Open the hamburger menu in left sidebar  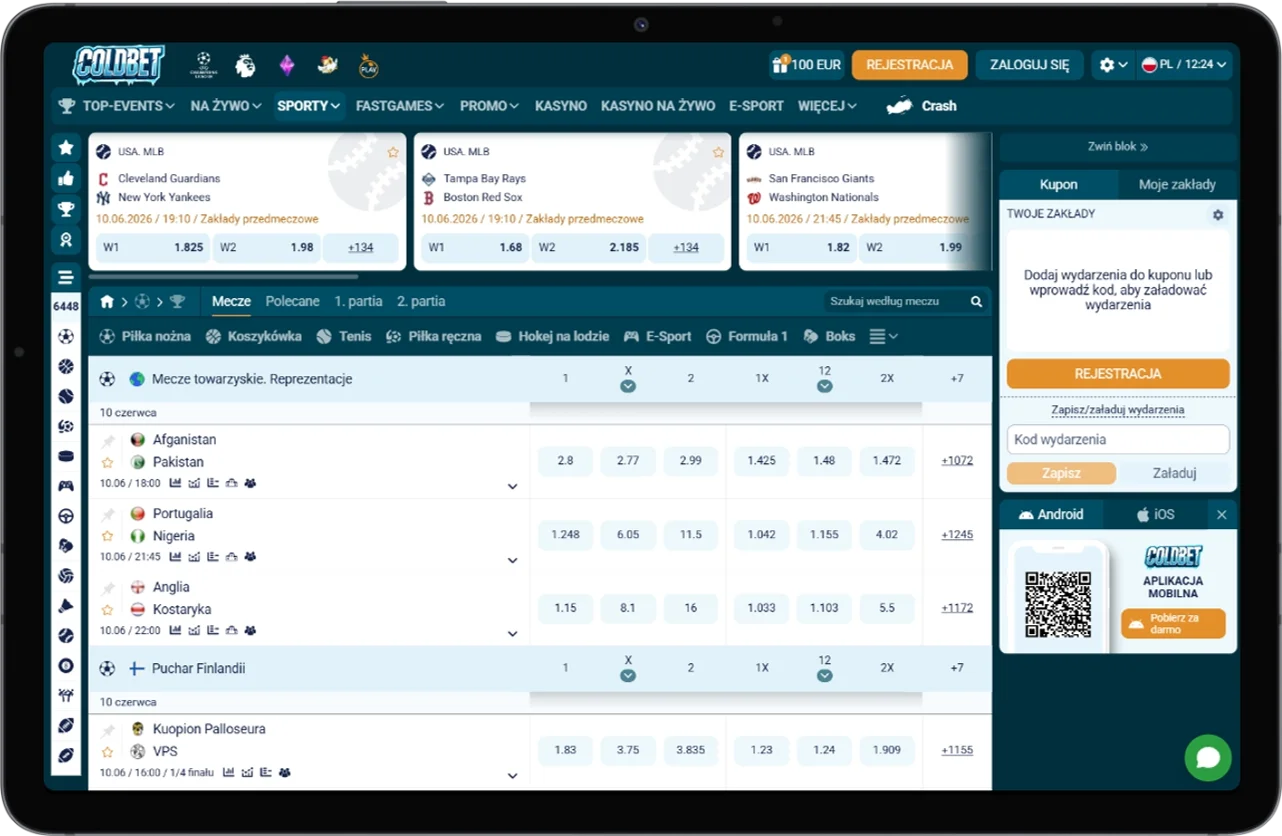click(x=66, y=278)
